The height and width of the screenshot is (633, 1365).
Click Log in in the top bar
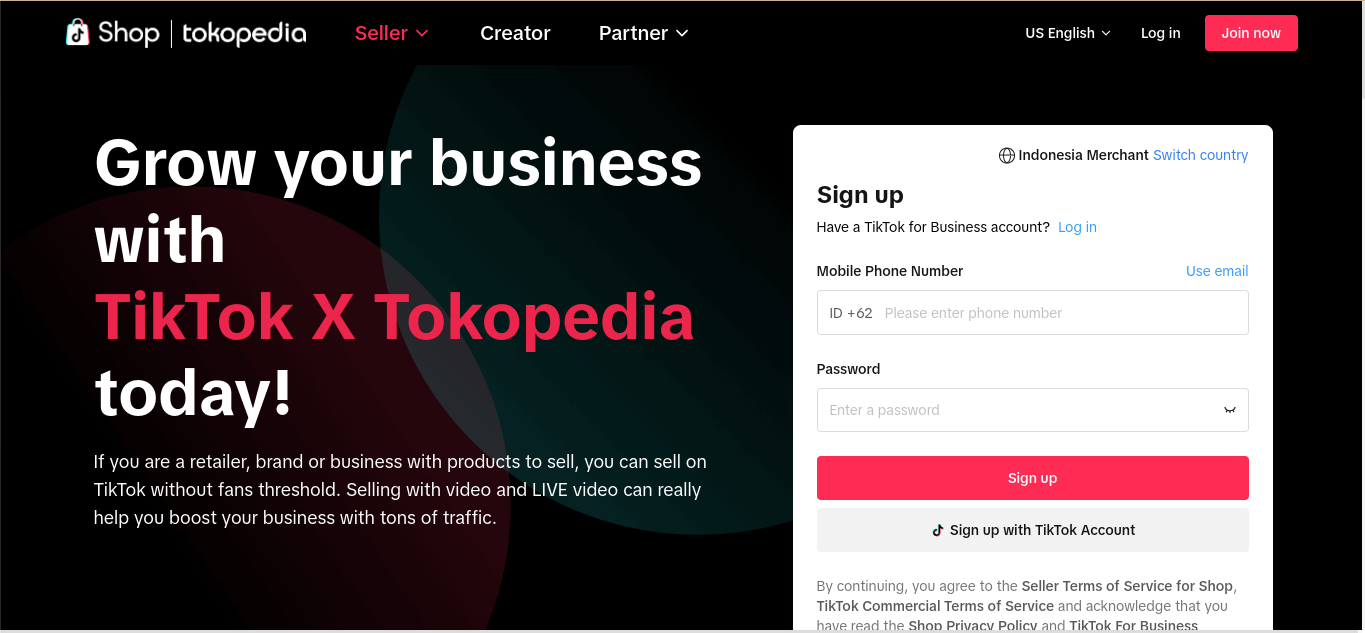1160,33
